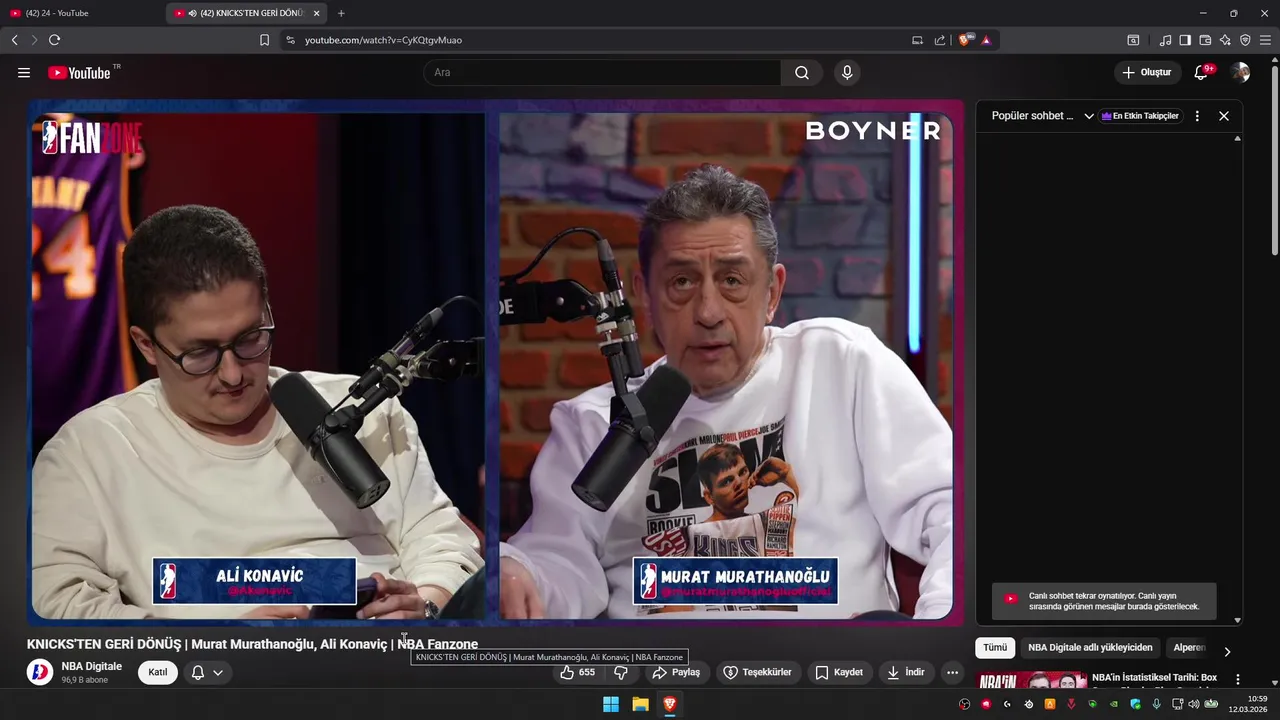Open Brave Rewards triangle icon
The image size is (1280, 720).
pos(986,40)
